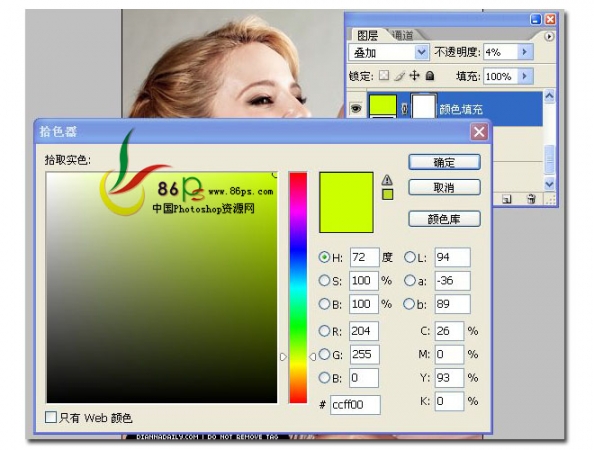Click the delete layer trash icon
The height and width of the screenshot is (450, 594).
(x=531, y=198)
